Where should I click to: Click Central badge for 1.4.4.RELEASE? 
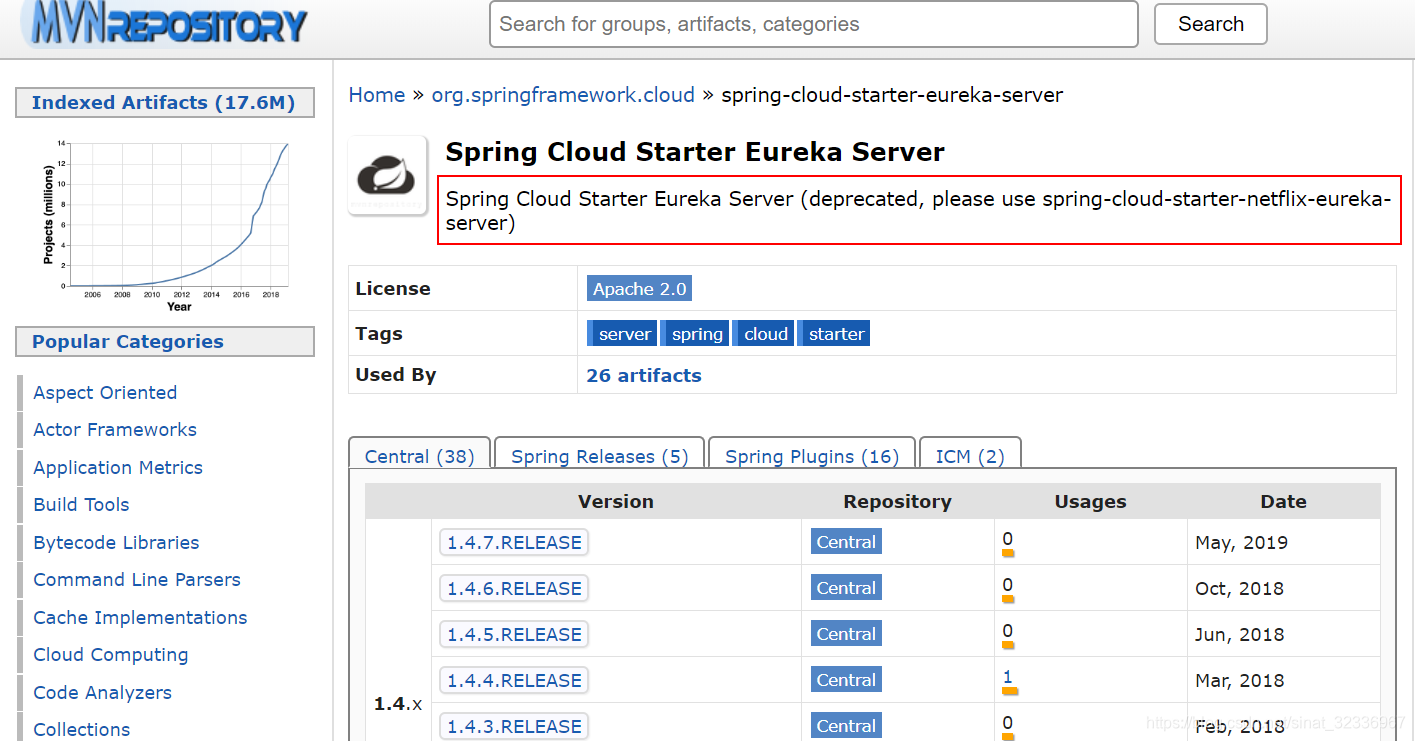pyautogui.click(x=846, y=680)
